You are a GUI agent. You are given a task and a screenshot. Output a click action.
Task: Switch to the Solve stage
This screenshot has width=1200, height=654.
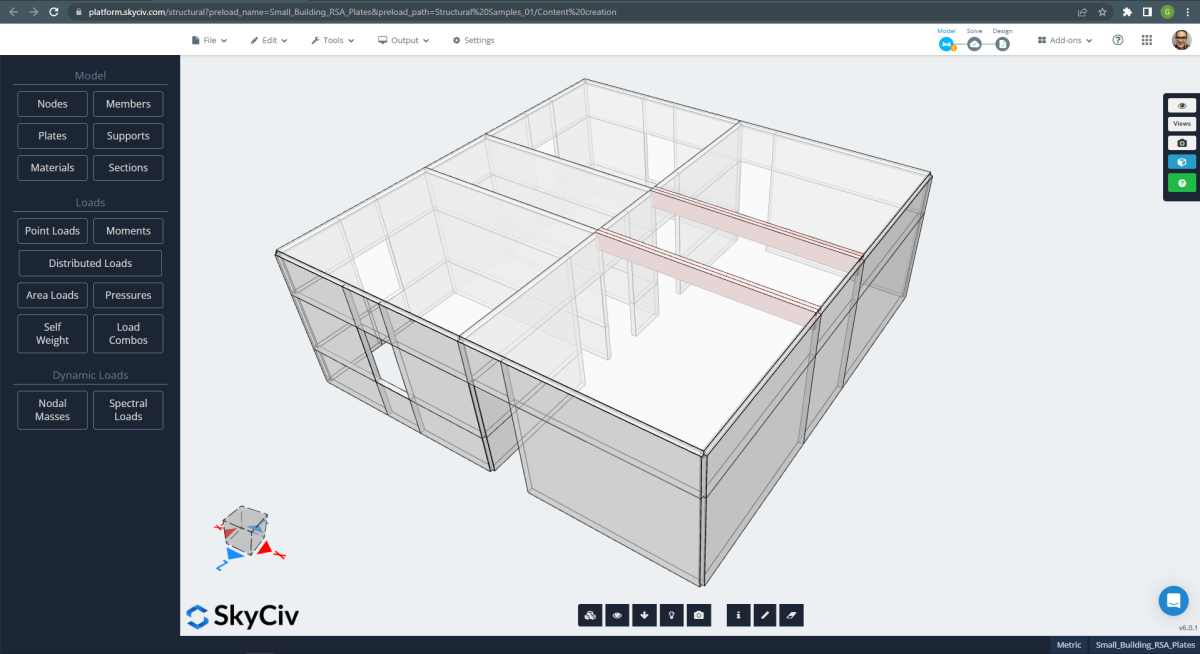(x=974, y=44)
